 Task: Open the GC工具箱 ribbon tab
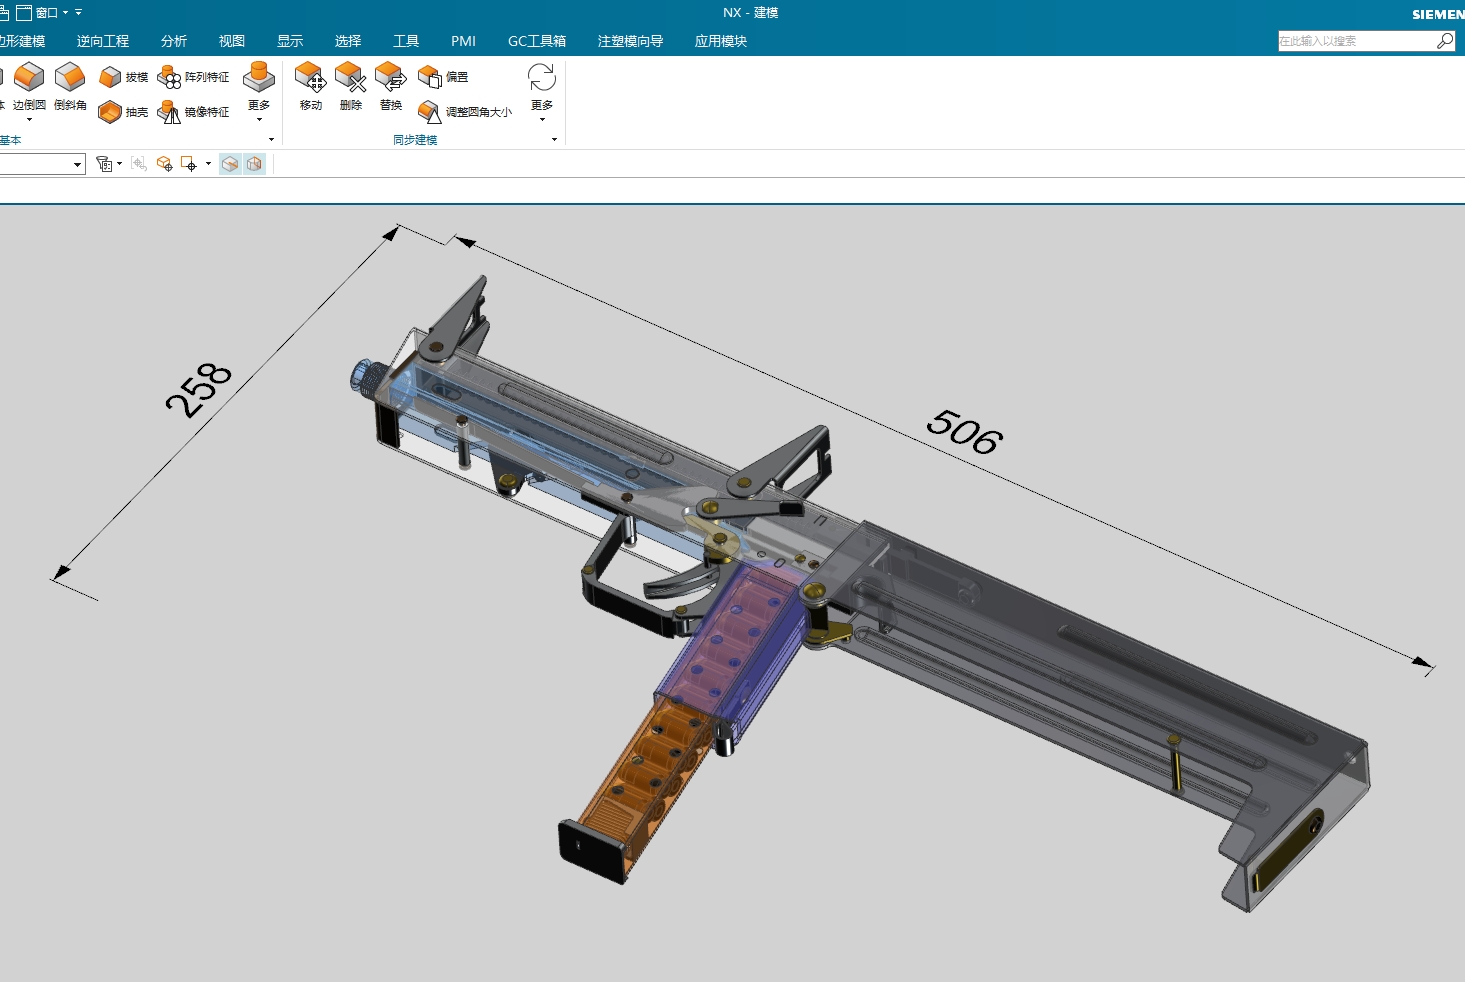(x=537, y=41)
